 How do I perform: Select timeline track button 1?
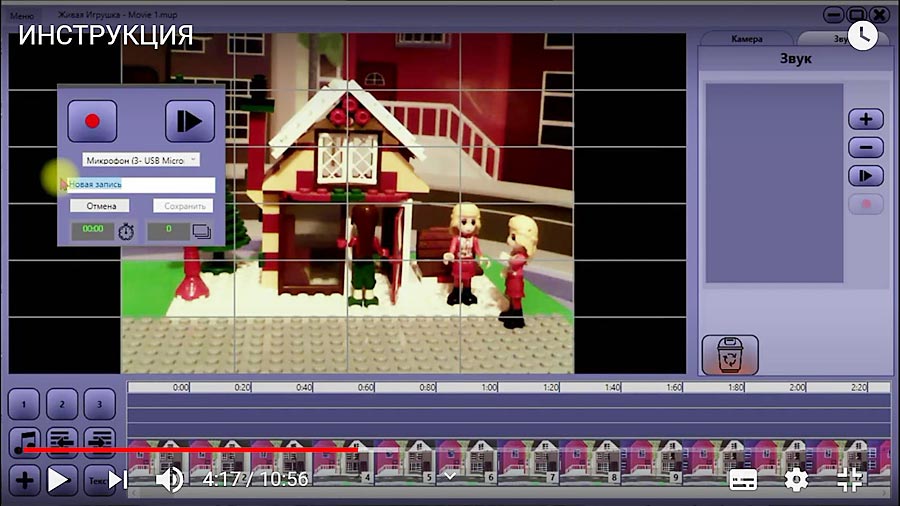[x=25, y=405]
